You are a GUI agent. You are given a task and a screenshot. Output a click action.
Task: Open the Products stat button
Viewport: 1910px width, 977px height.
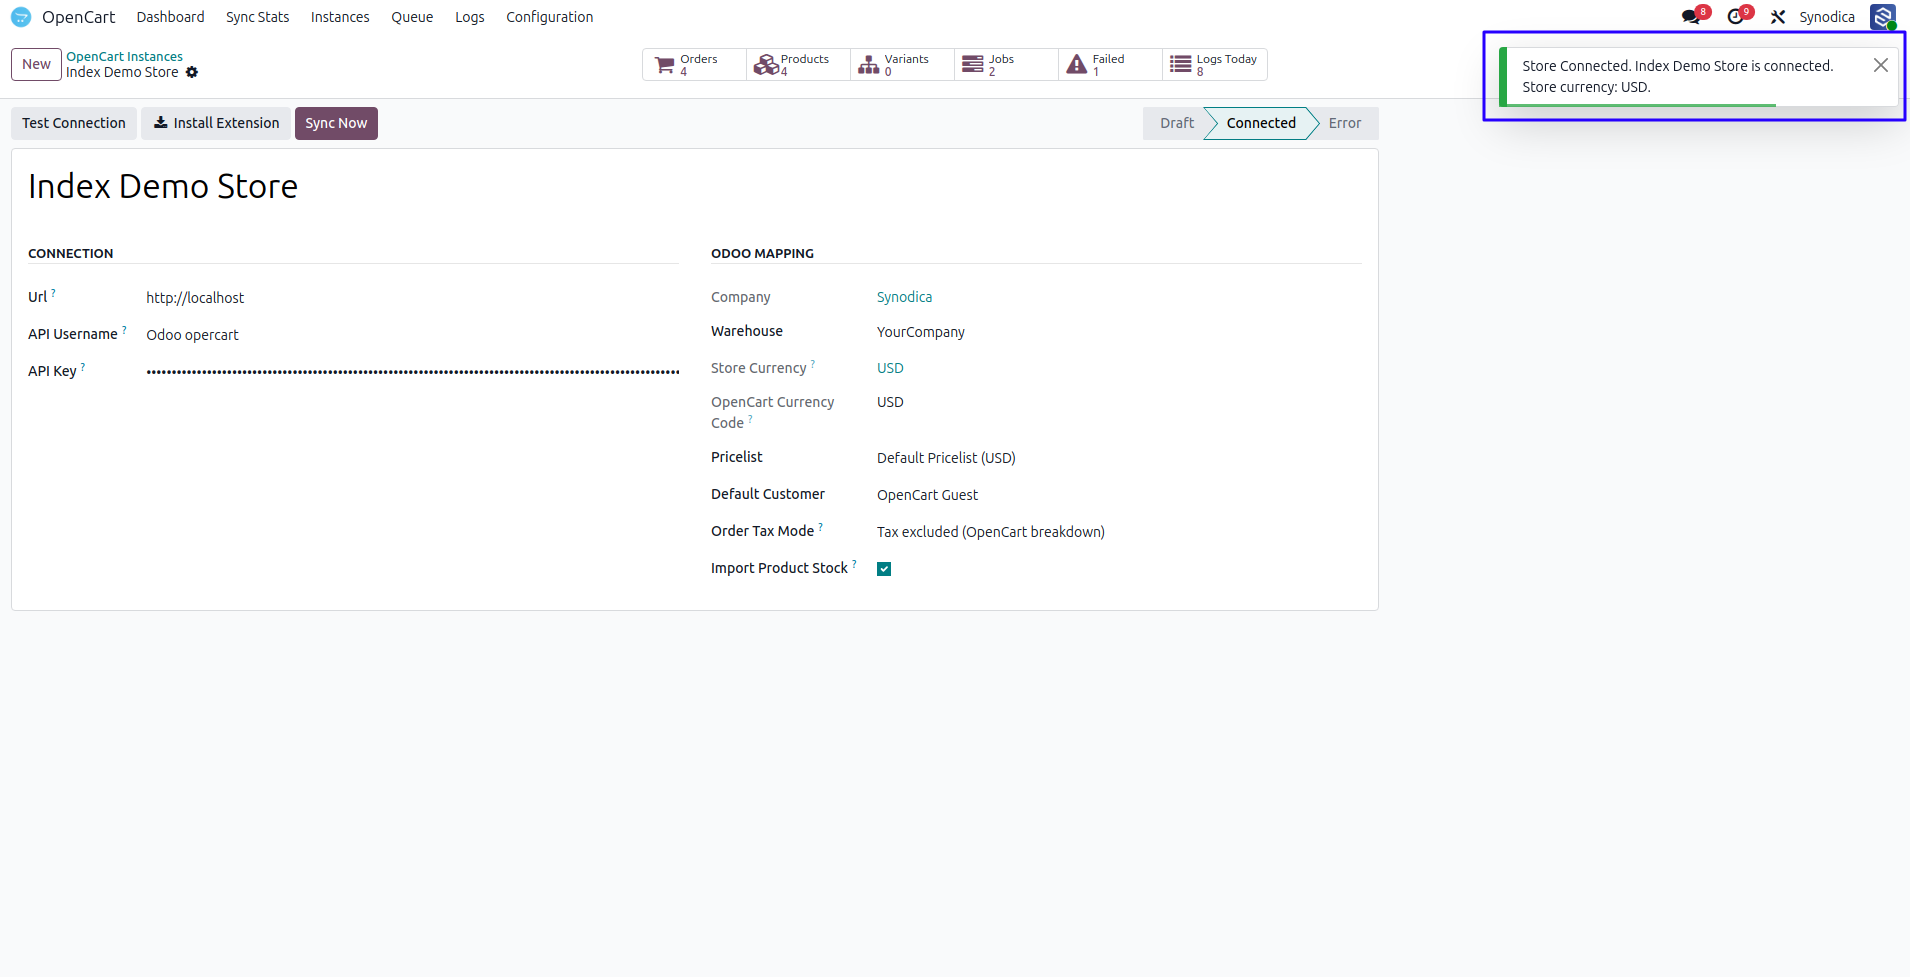click(x=798, y=64)
